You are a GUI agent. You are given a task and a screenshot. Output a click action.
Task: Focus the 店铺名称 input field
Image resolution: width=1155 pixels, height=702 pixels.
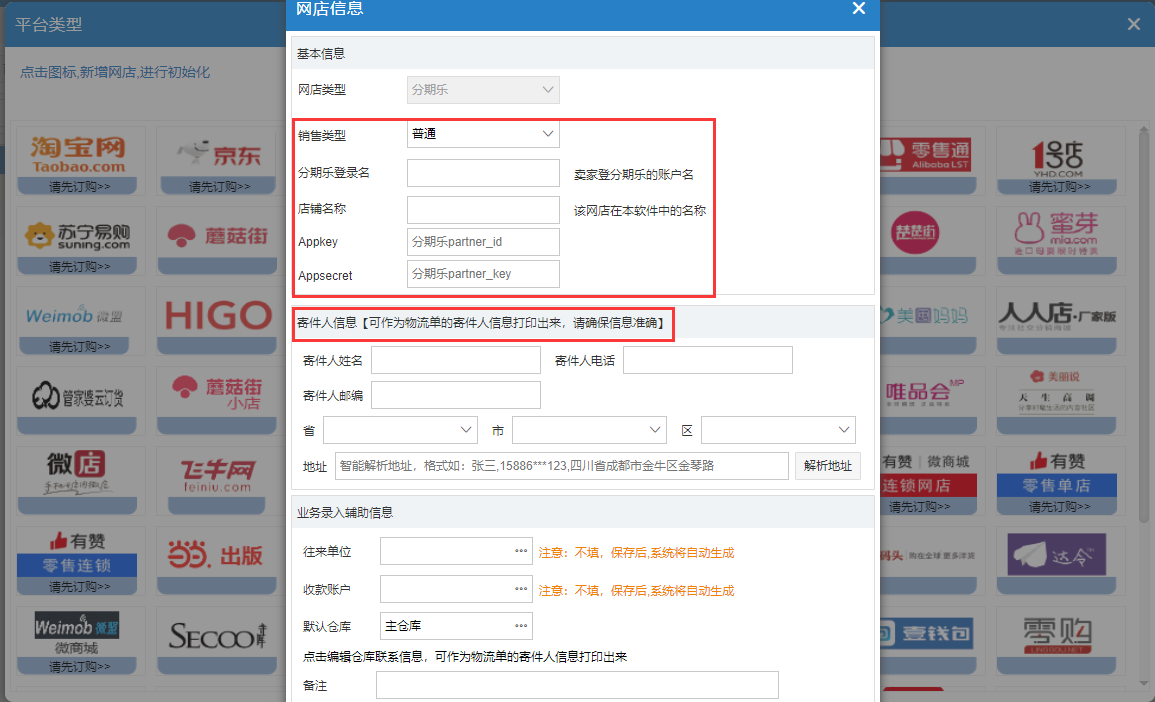tap(483, 210)
